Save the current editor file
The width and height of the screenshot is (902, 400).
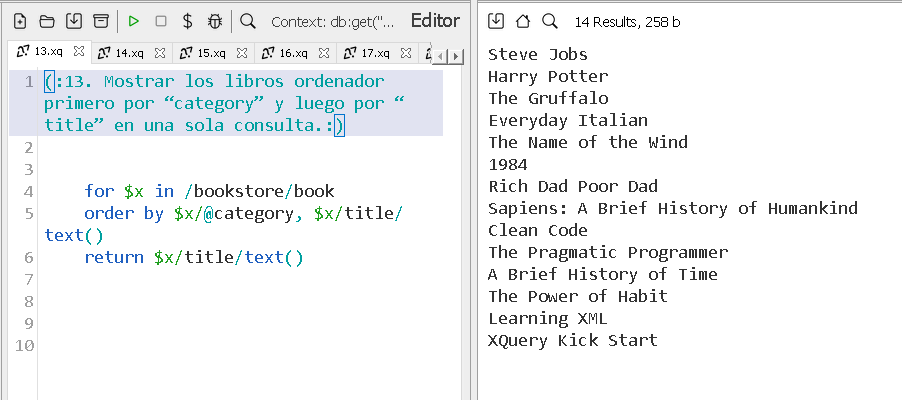(73, 21)
